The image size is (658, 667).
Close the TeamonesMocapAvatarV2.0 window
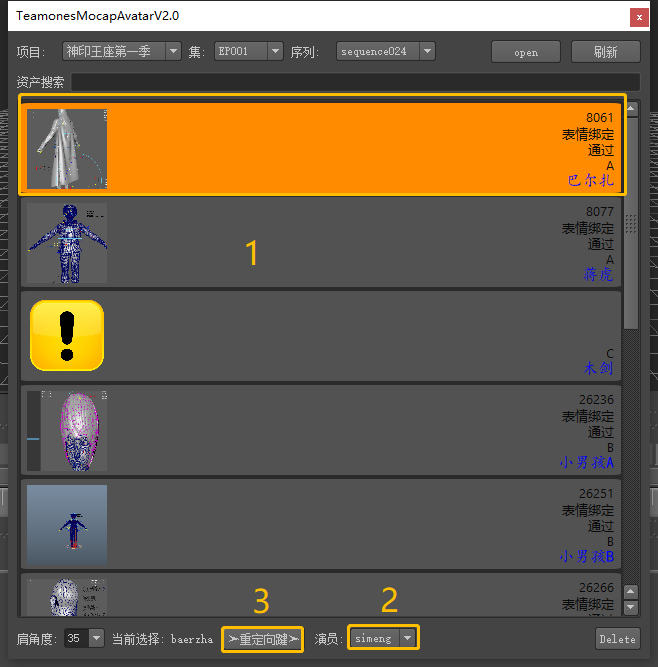coord(639,17)
